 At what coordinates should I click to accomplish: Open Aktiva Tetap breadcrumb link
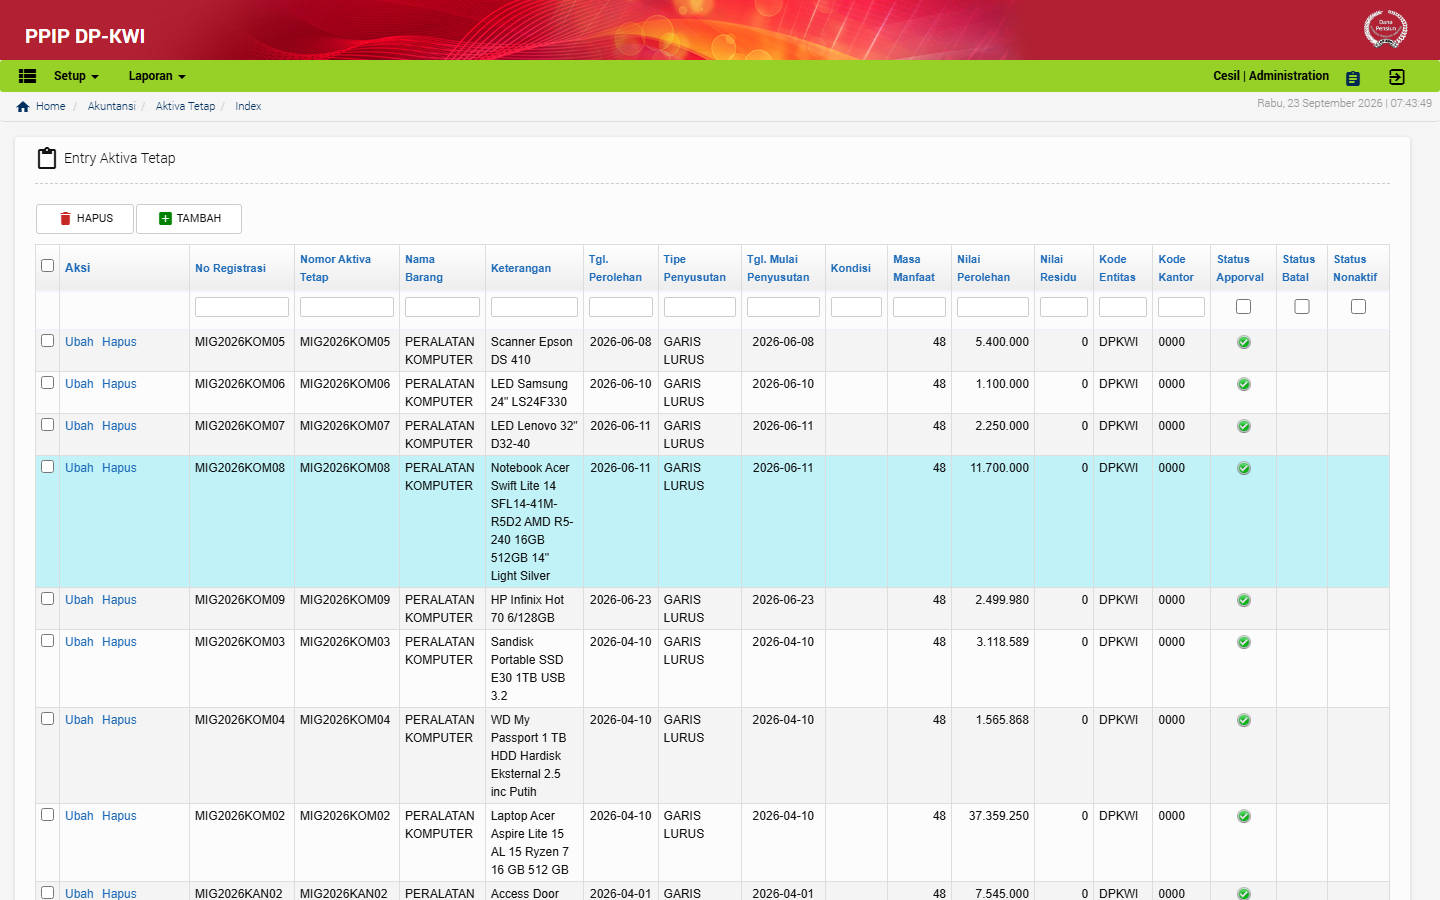click(x=185, y=106)
